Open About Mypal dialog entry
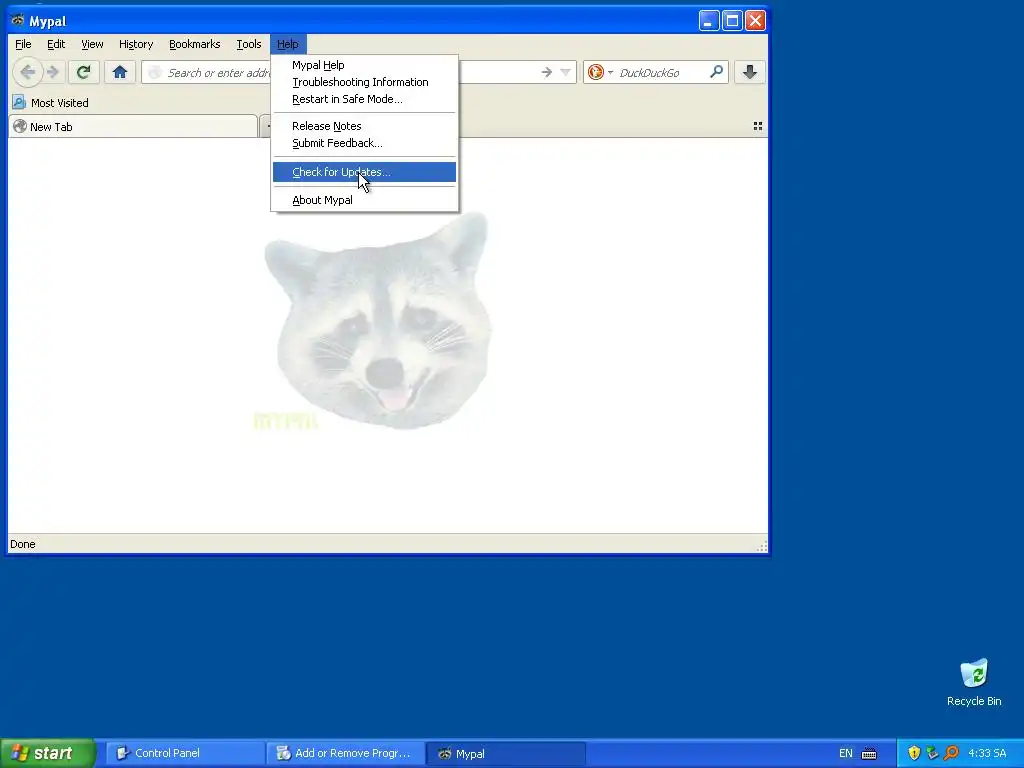 click(x=364, y=200)
